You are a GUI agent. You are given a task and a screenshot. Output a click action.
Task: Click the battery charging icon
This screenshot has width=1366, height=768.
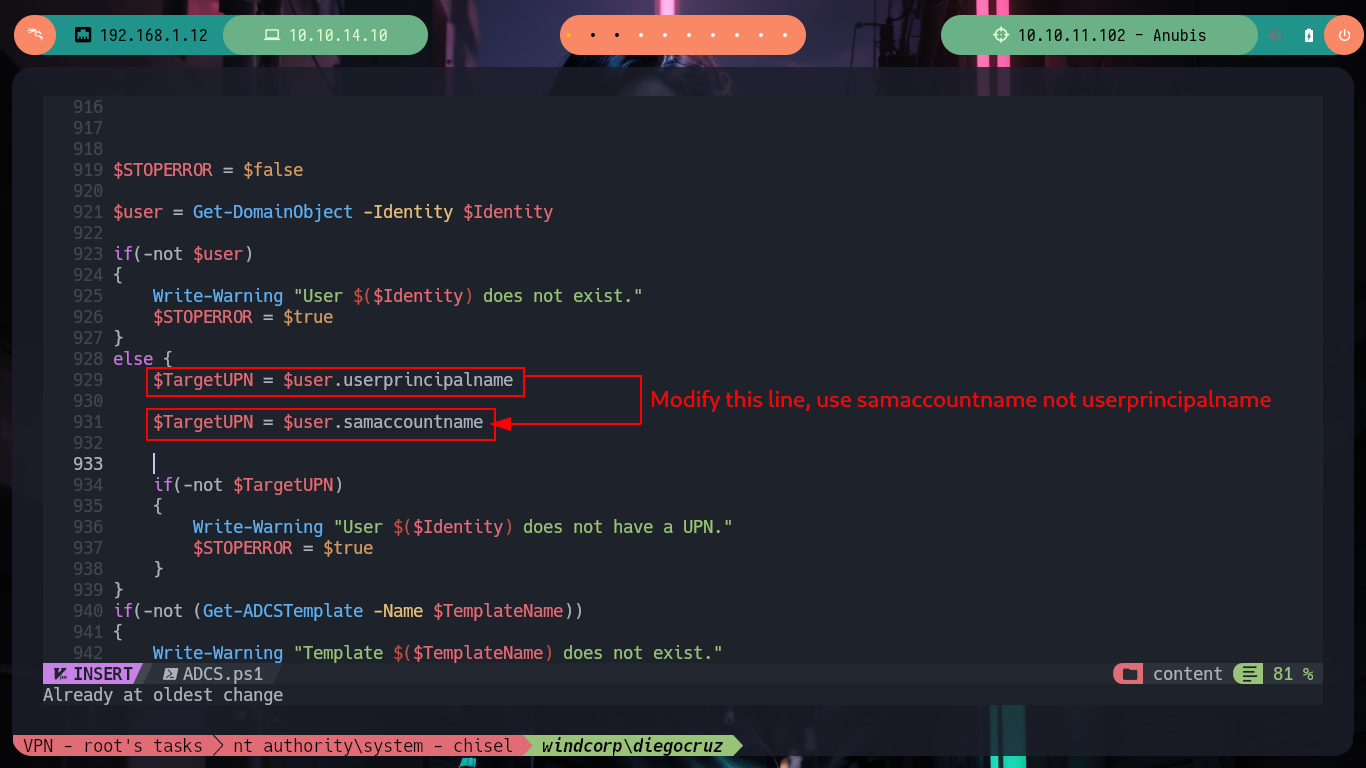(1309, 35)
